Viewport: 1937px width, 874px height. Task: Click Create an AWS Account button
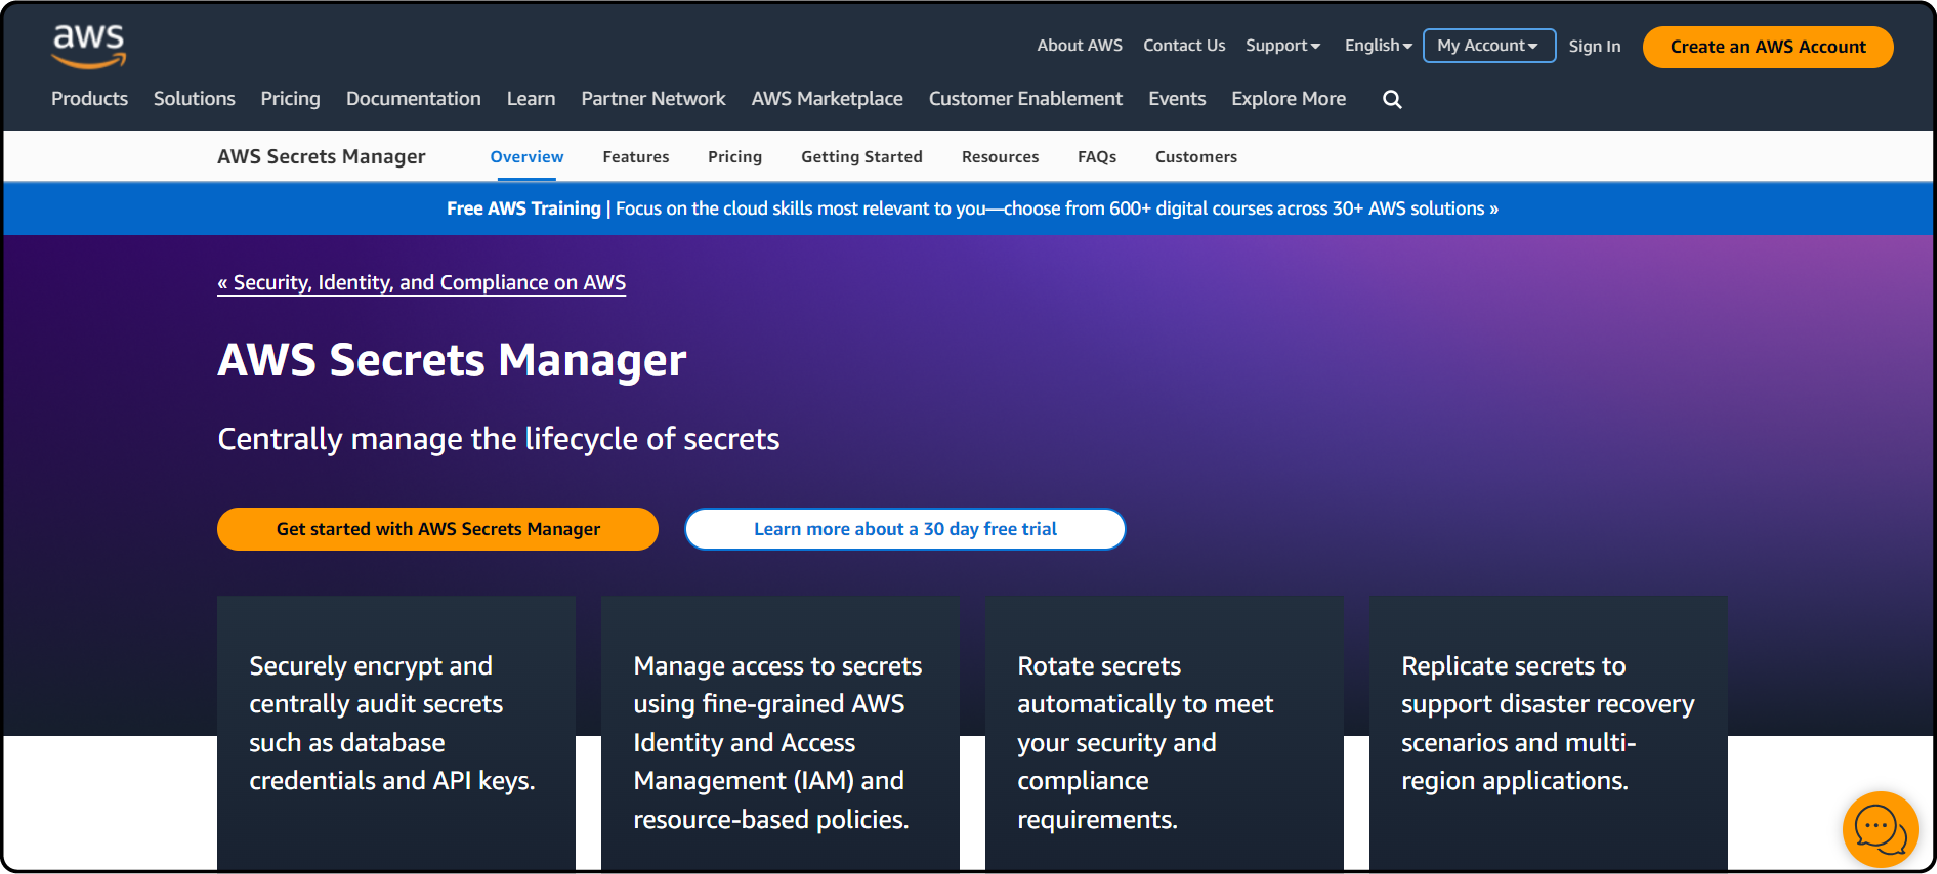pyautogui.click(x=1768, y=47)
